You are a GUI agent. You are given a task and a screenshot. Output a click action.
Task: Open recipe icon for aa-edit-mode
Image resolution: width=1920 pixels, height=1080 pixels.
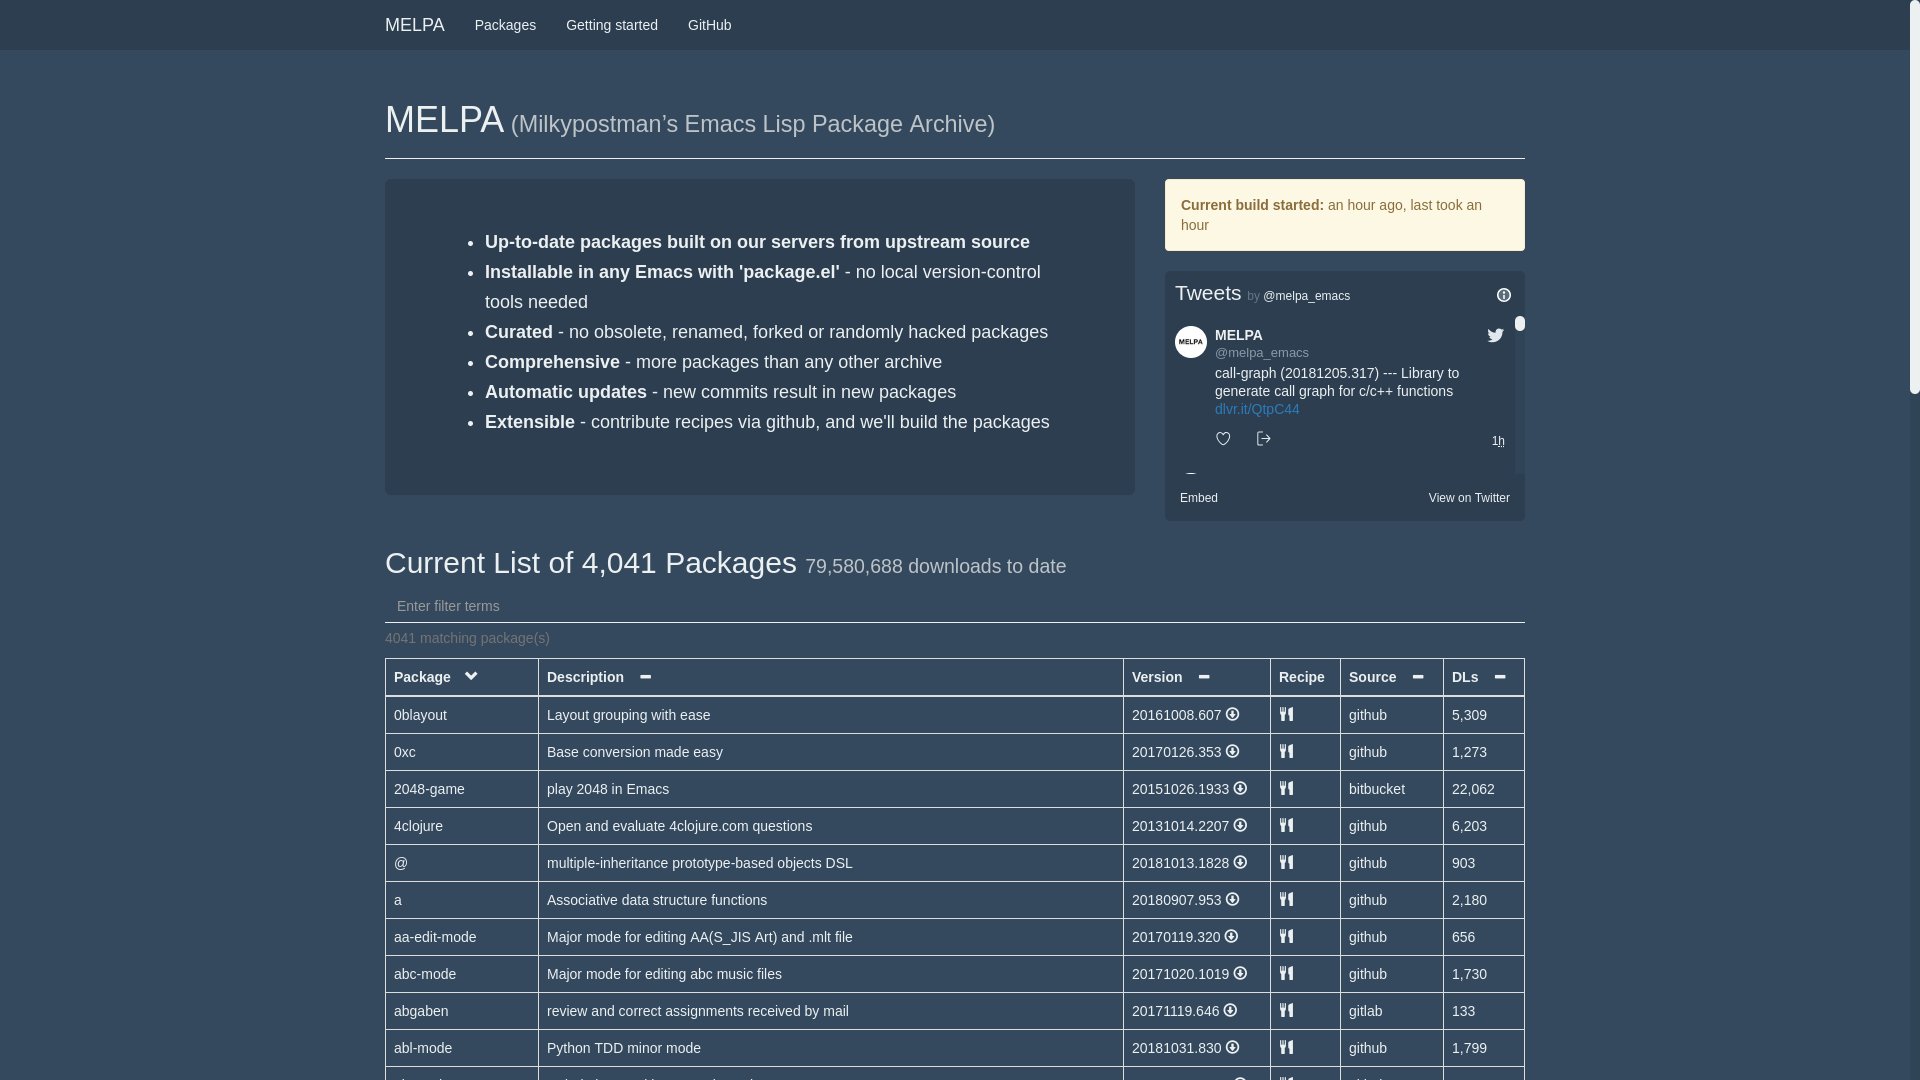(x=1286, y=937)
